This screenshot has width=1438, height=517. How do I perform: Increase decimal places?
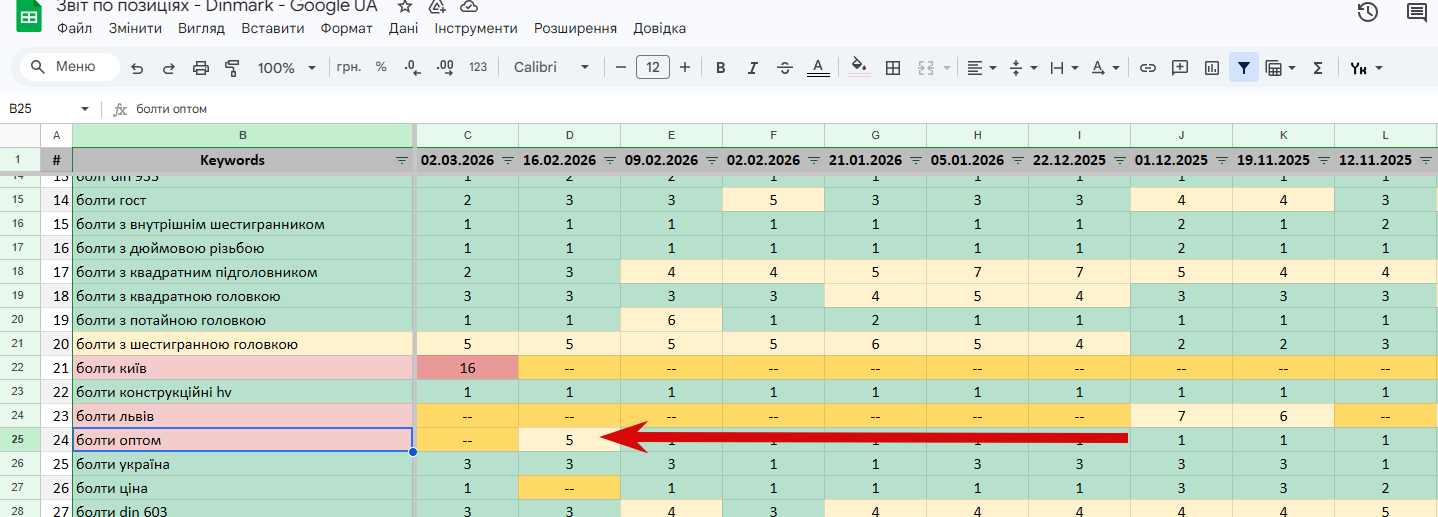coord(446,67)
